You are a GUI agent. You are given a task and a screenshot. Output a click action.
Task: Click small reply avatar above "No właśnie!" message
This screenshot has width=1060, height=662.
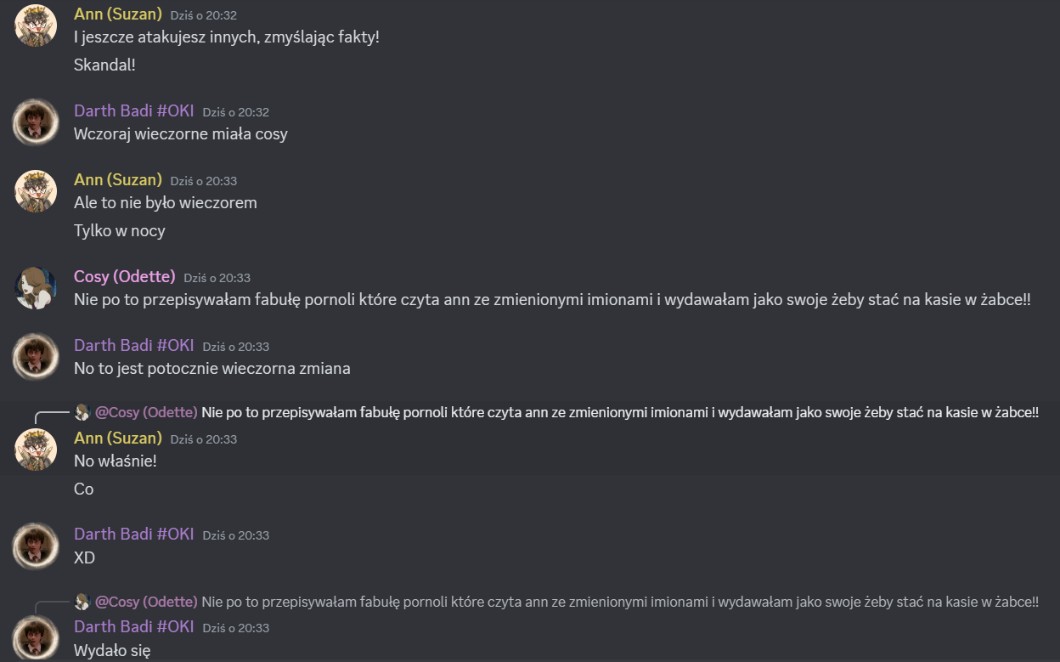(82, 412)
